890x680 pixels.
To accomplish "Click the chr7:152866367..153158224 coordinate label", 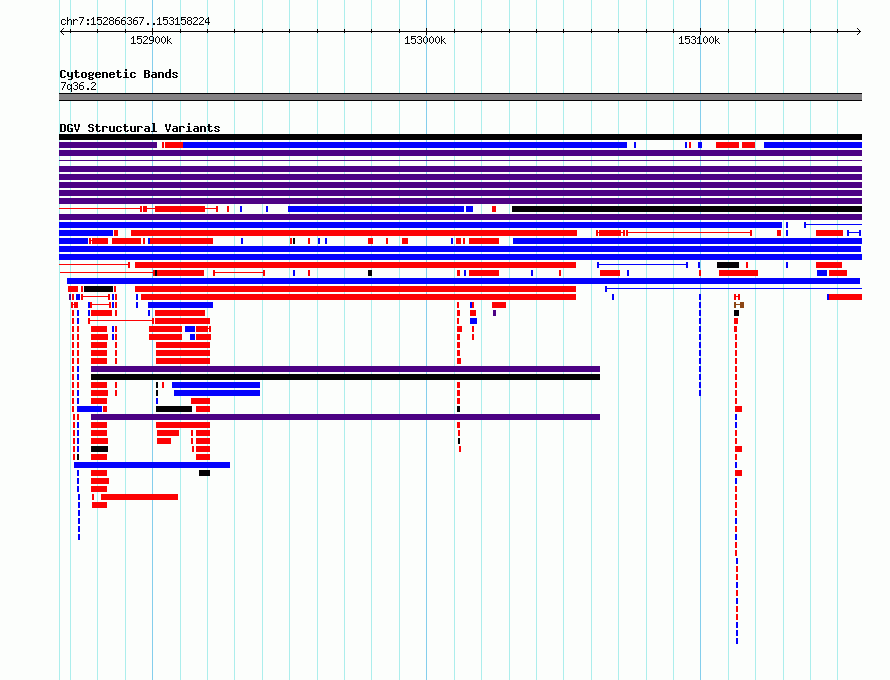I will [135, 21].
